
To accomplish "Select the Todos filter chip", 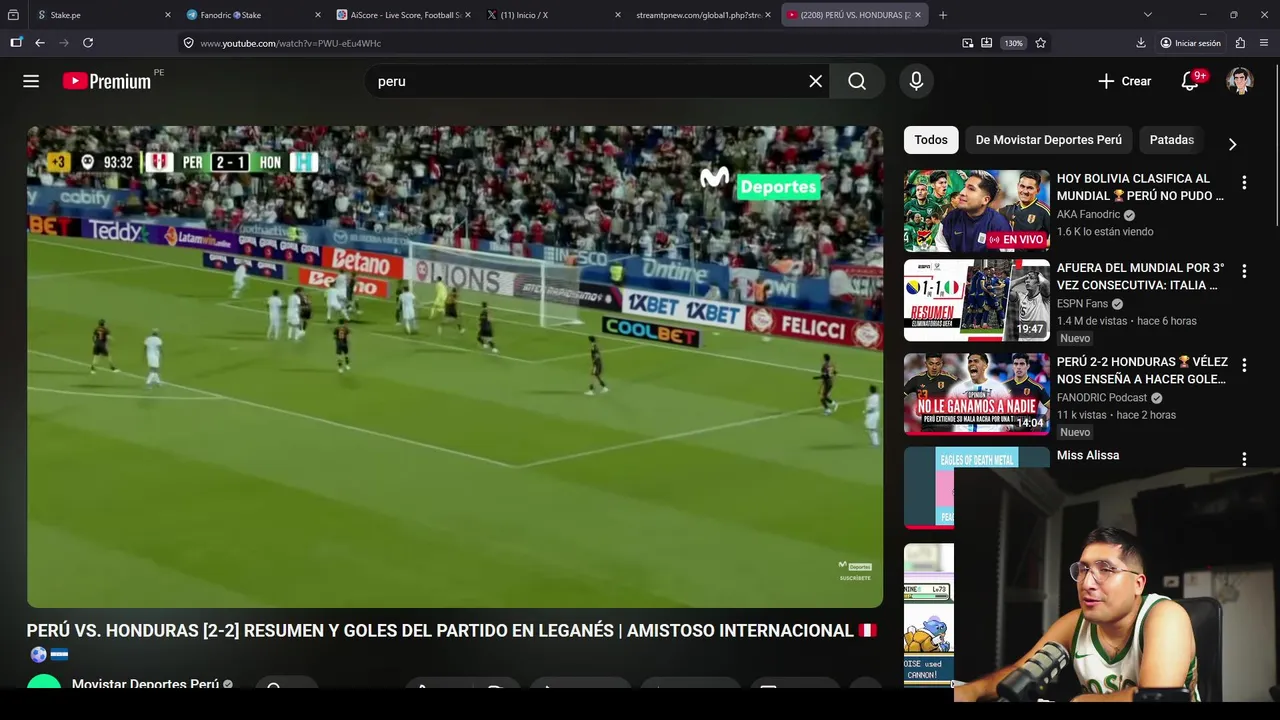I will point(931,140).
